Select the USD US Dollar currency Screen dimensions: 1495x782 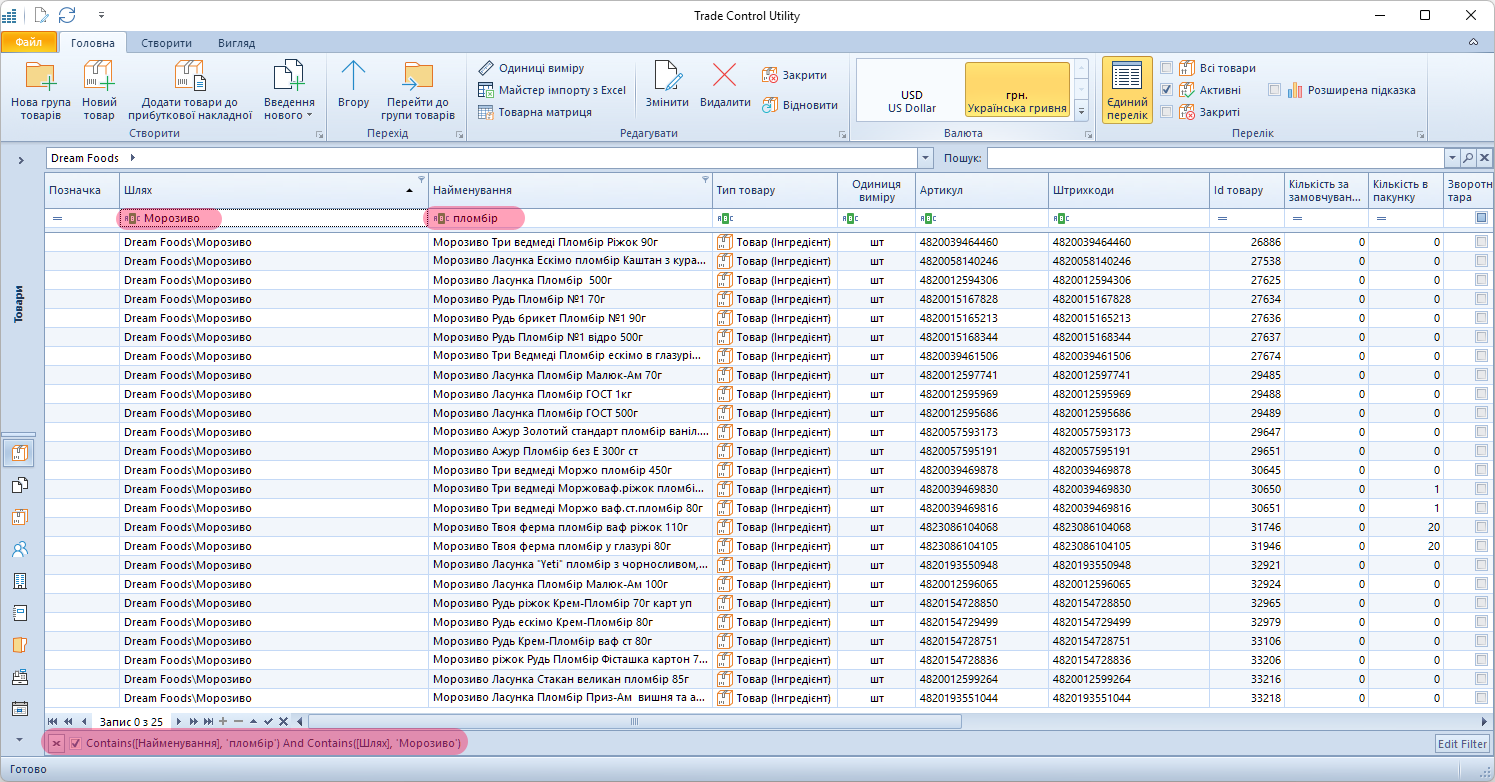[x=911, y=101]
